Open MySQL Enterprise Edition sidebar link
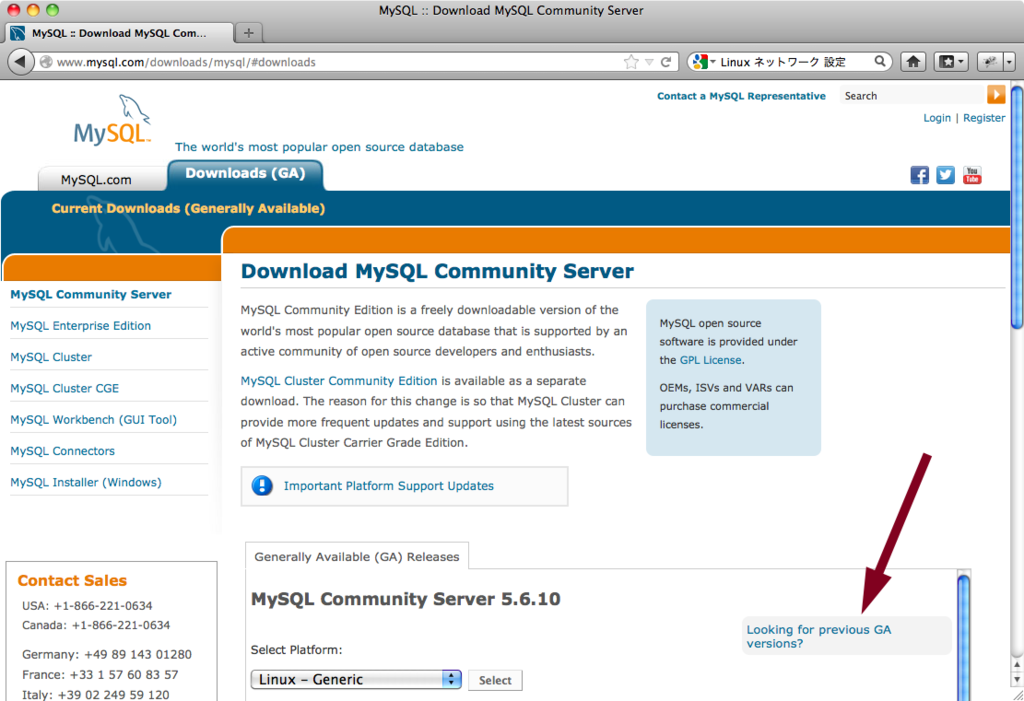This screenshot has height=701, width=1024. (x=80, y=325)
